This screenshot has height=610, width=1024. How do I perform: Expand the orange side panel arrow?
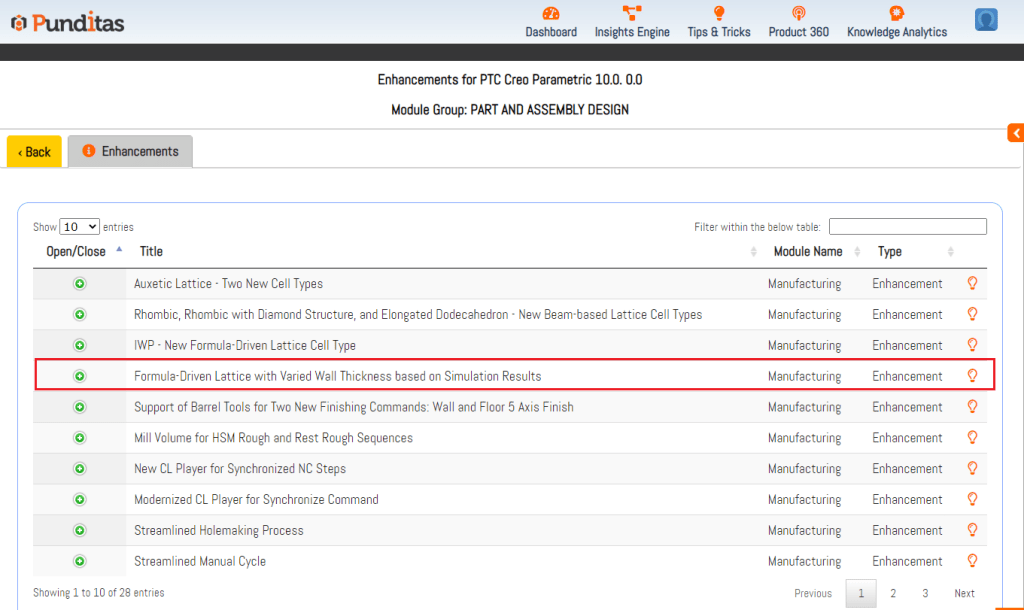[x=1015, y=133]
